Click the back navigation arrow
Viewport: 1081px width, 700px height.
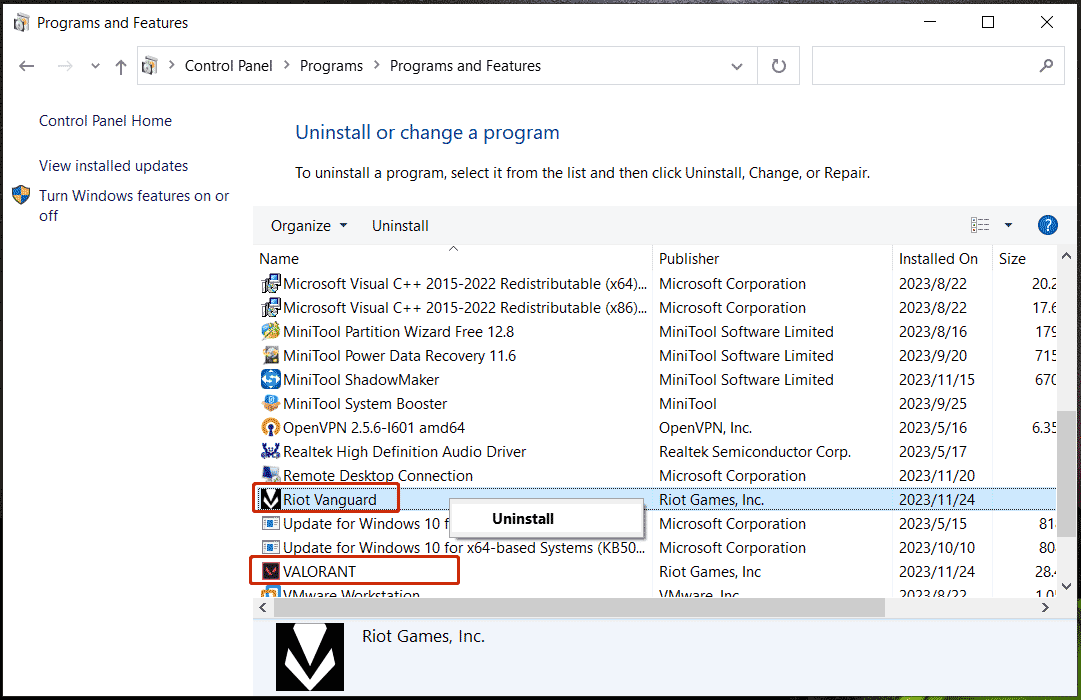click(27, 66)
